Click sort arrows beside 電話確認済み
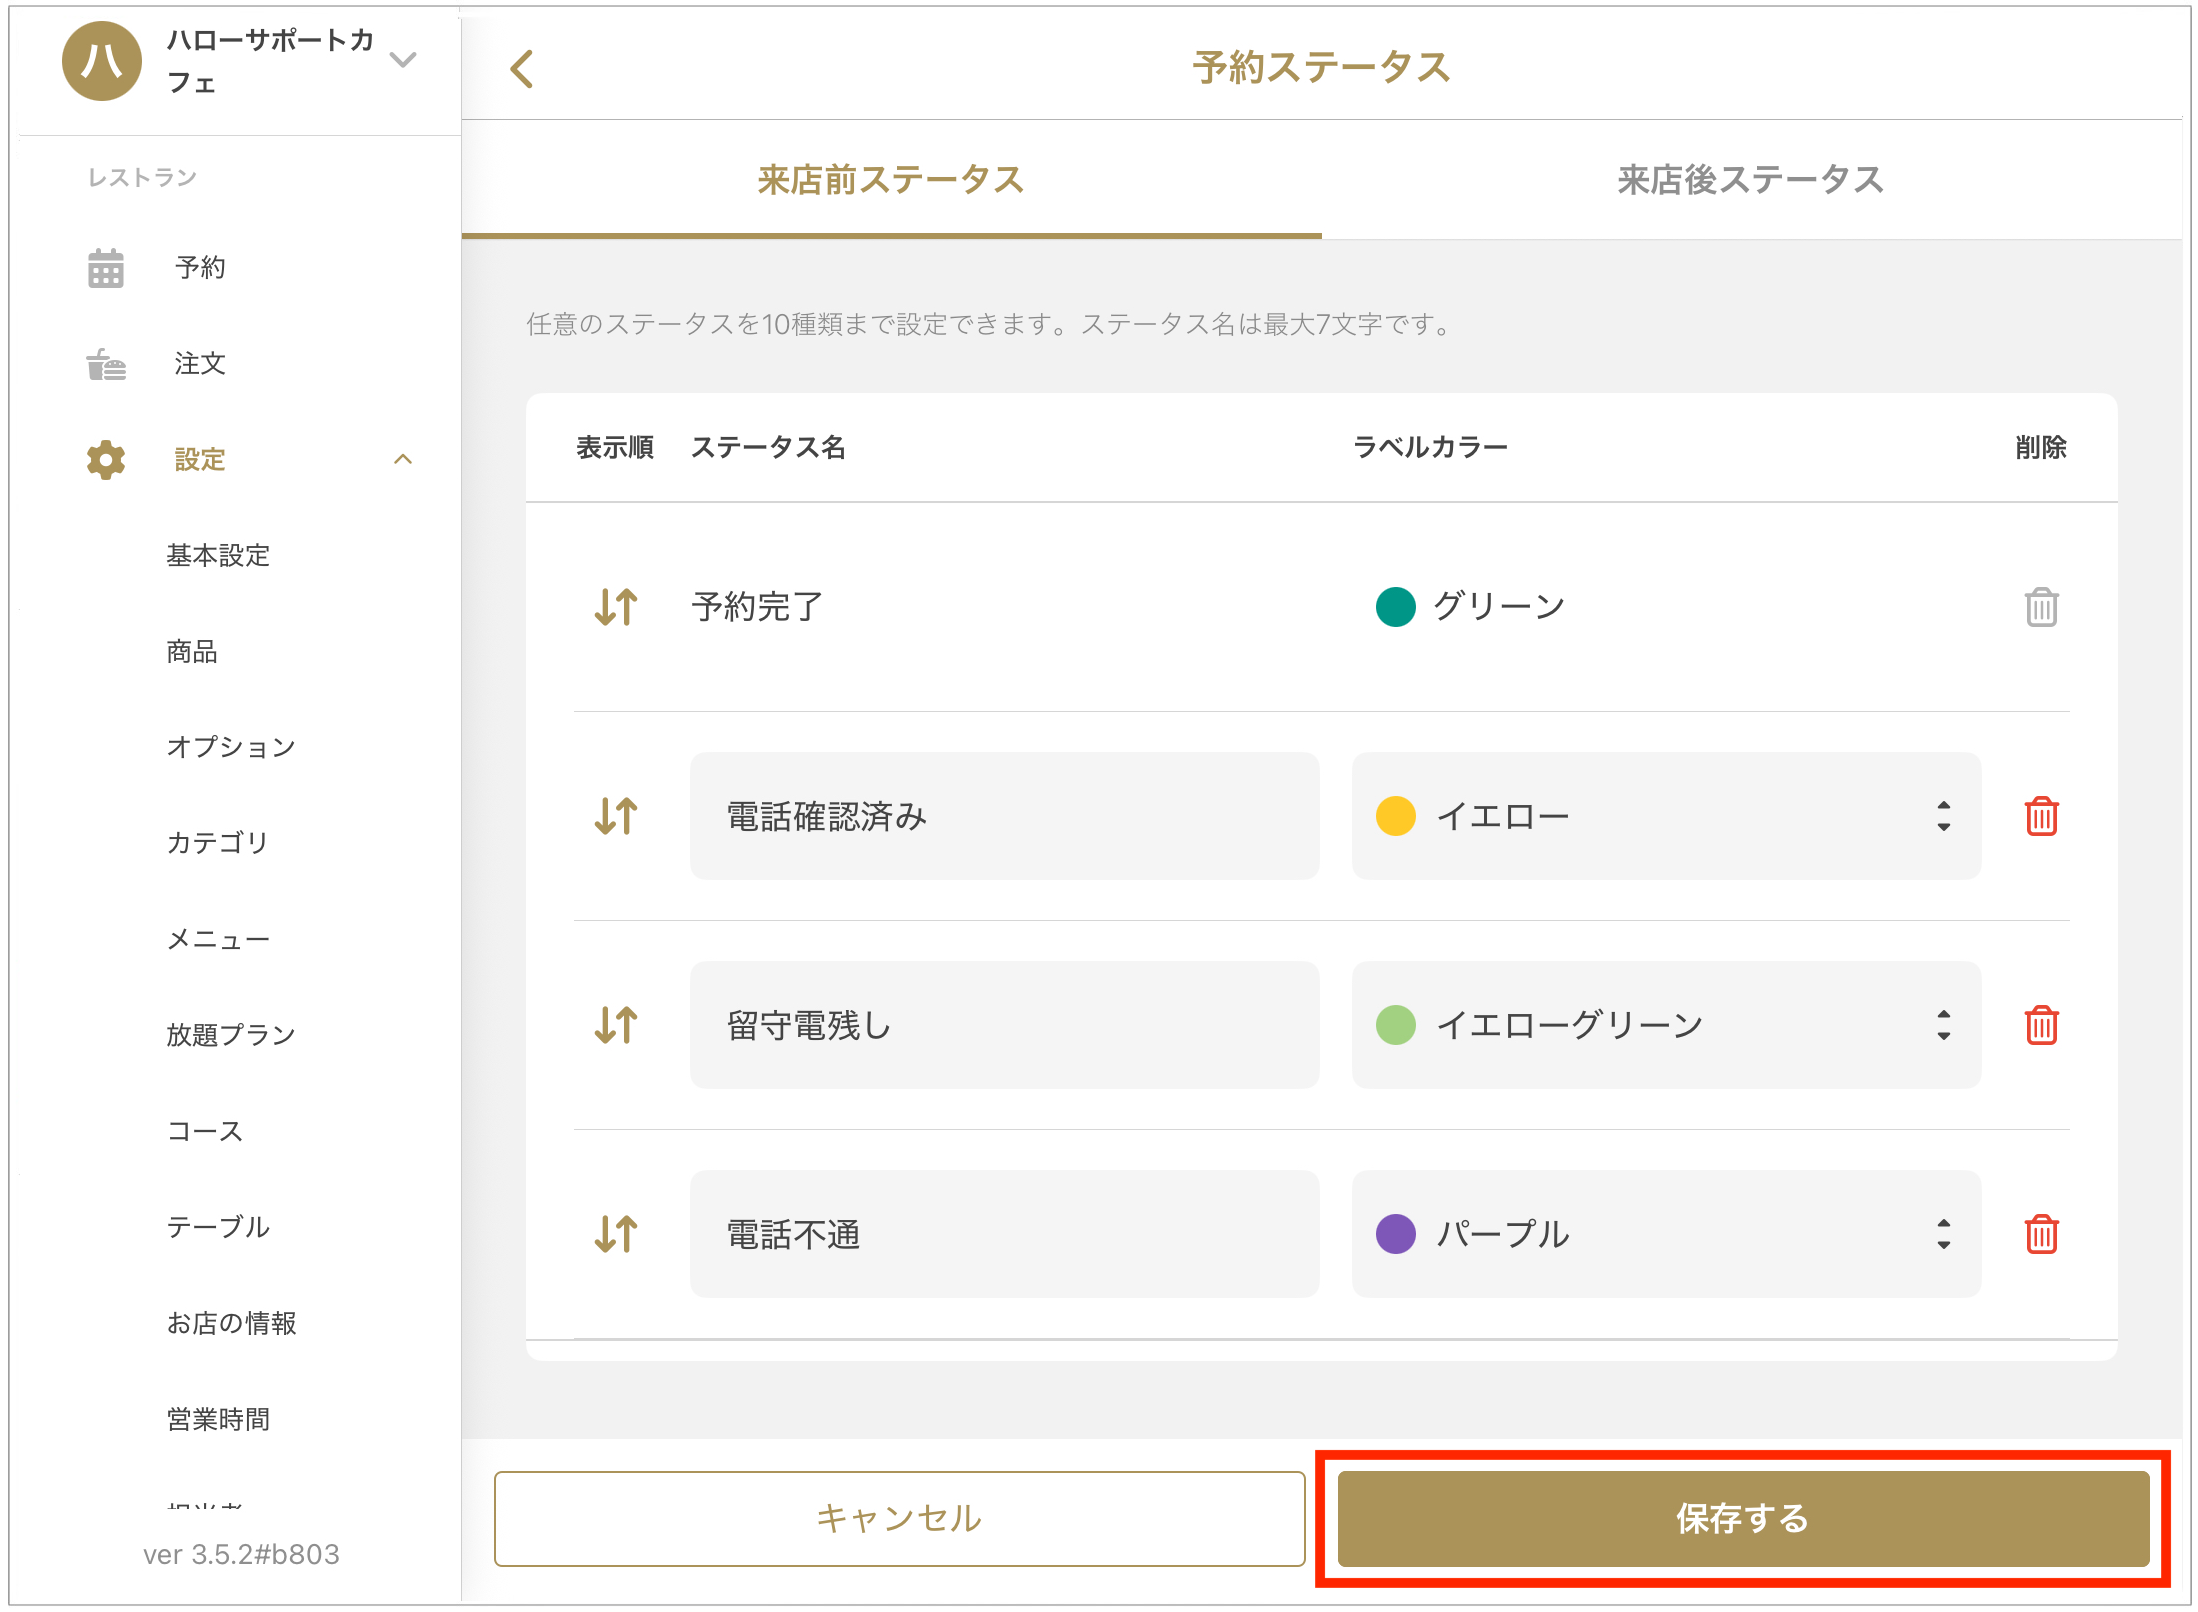 point(615,816)
